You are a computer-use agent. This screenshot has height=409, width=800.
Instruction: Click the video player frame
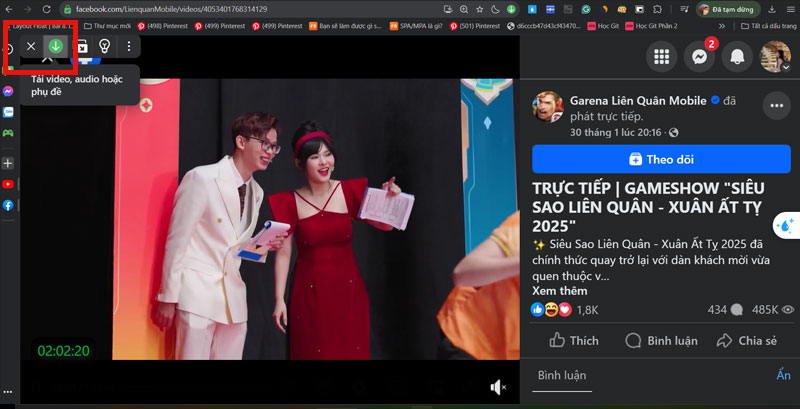pos(270,219)
